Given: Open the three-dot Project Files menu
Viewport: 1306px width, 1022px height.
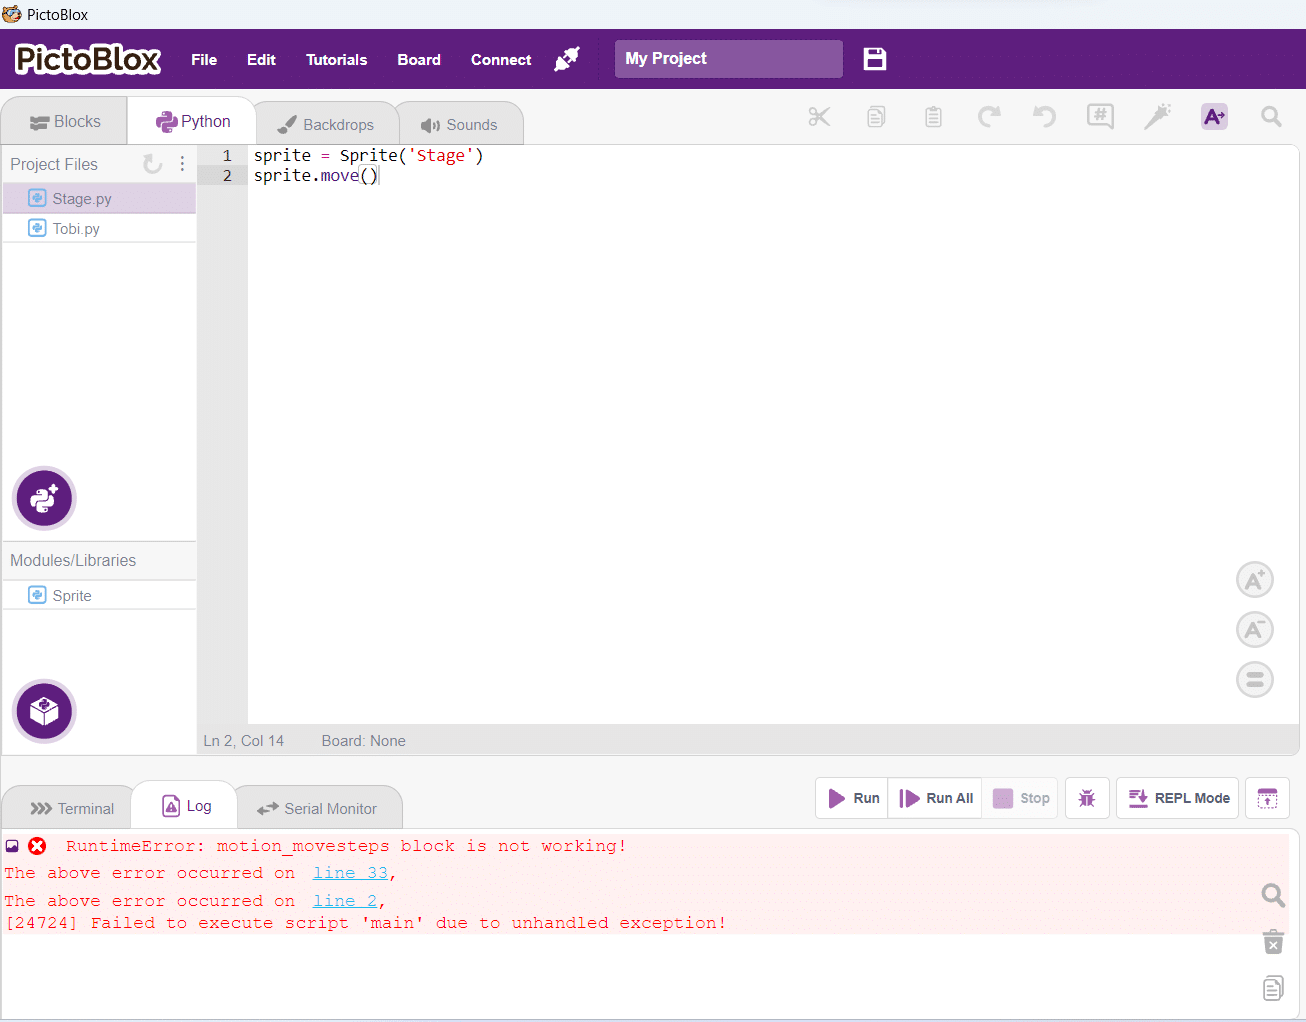Looking at the screenshot, I should coord(182,164).
